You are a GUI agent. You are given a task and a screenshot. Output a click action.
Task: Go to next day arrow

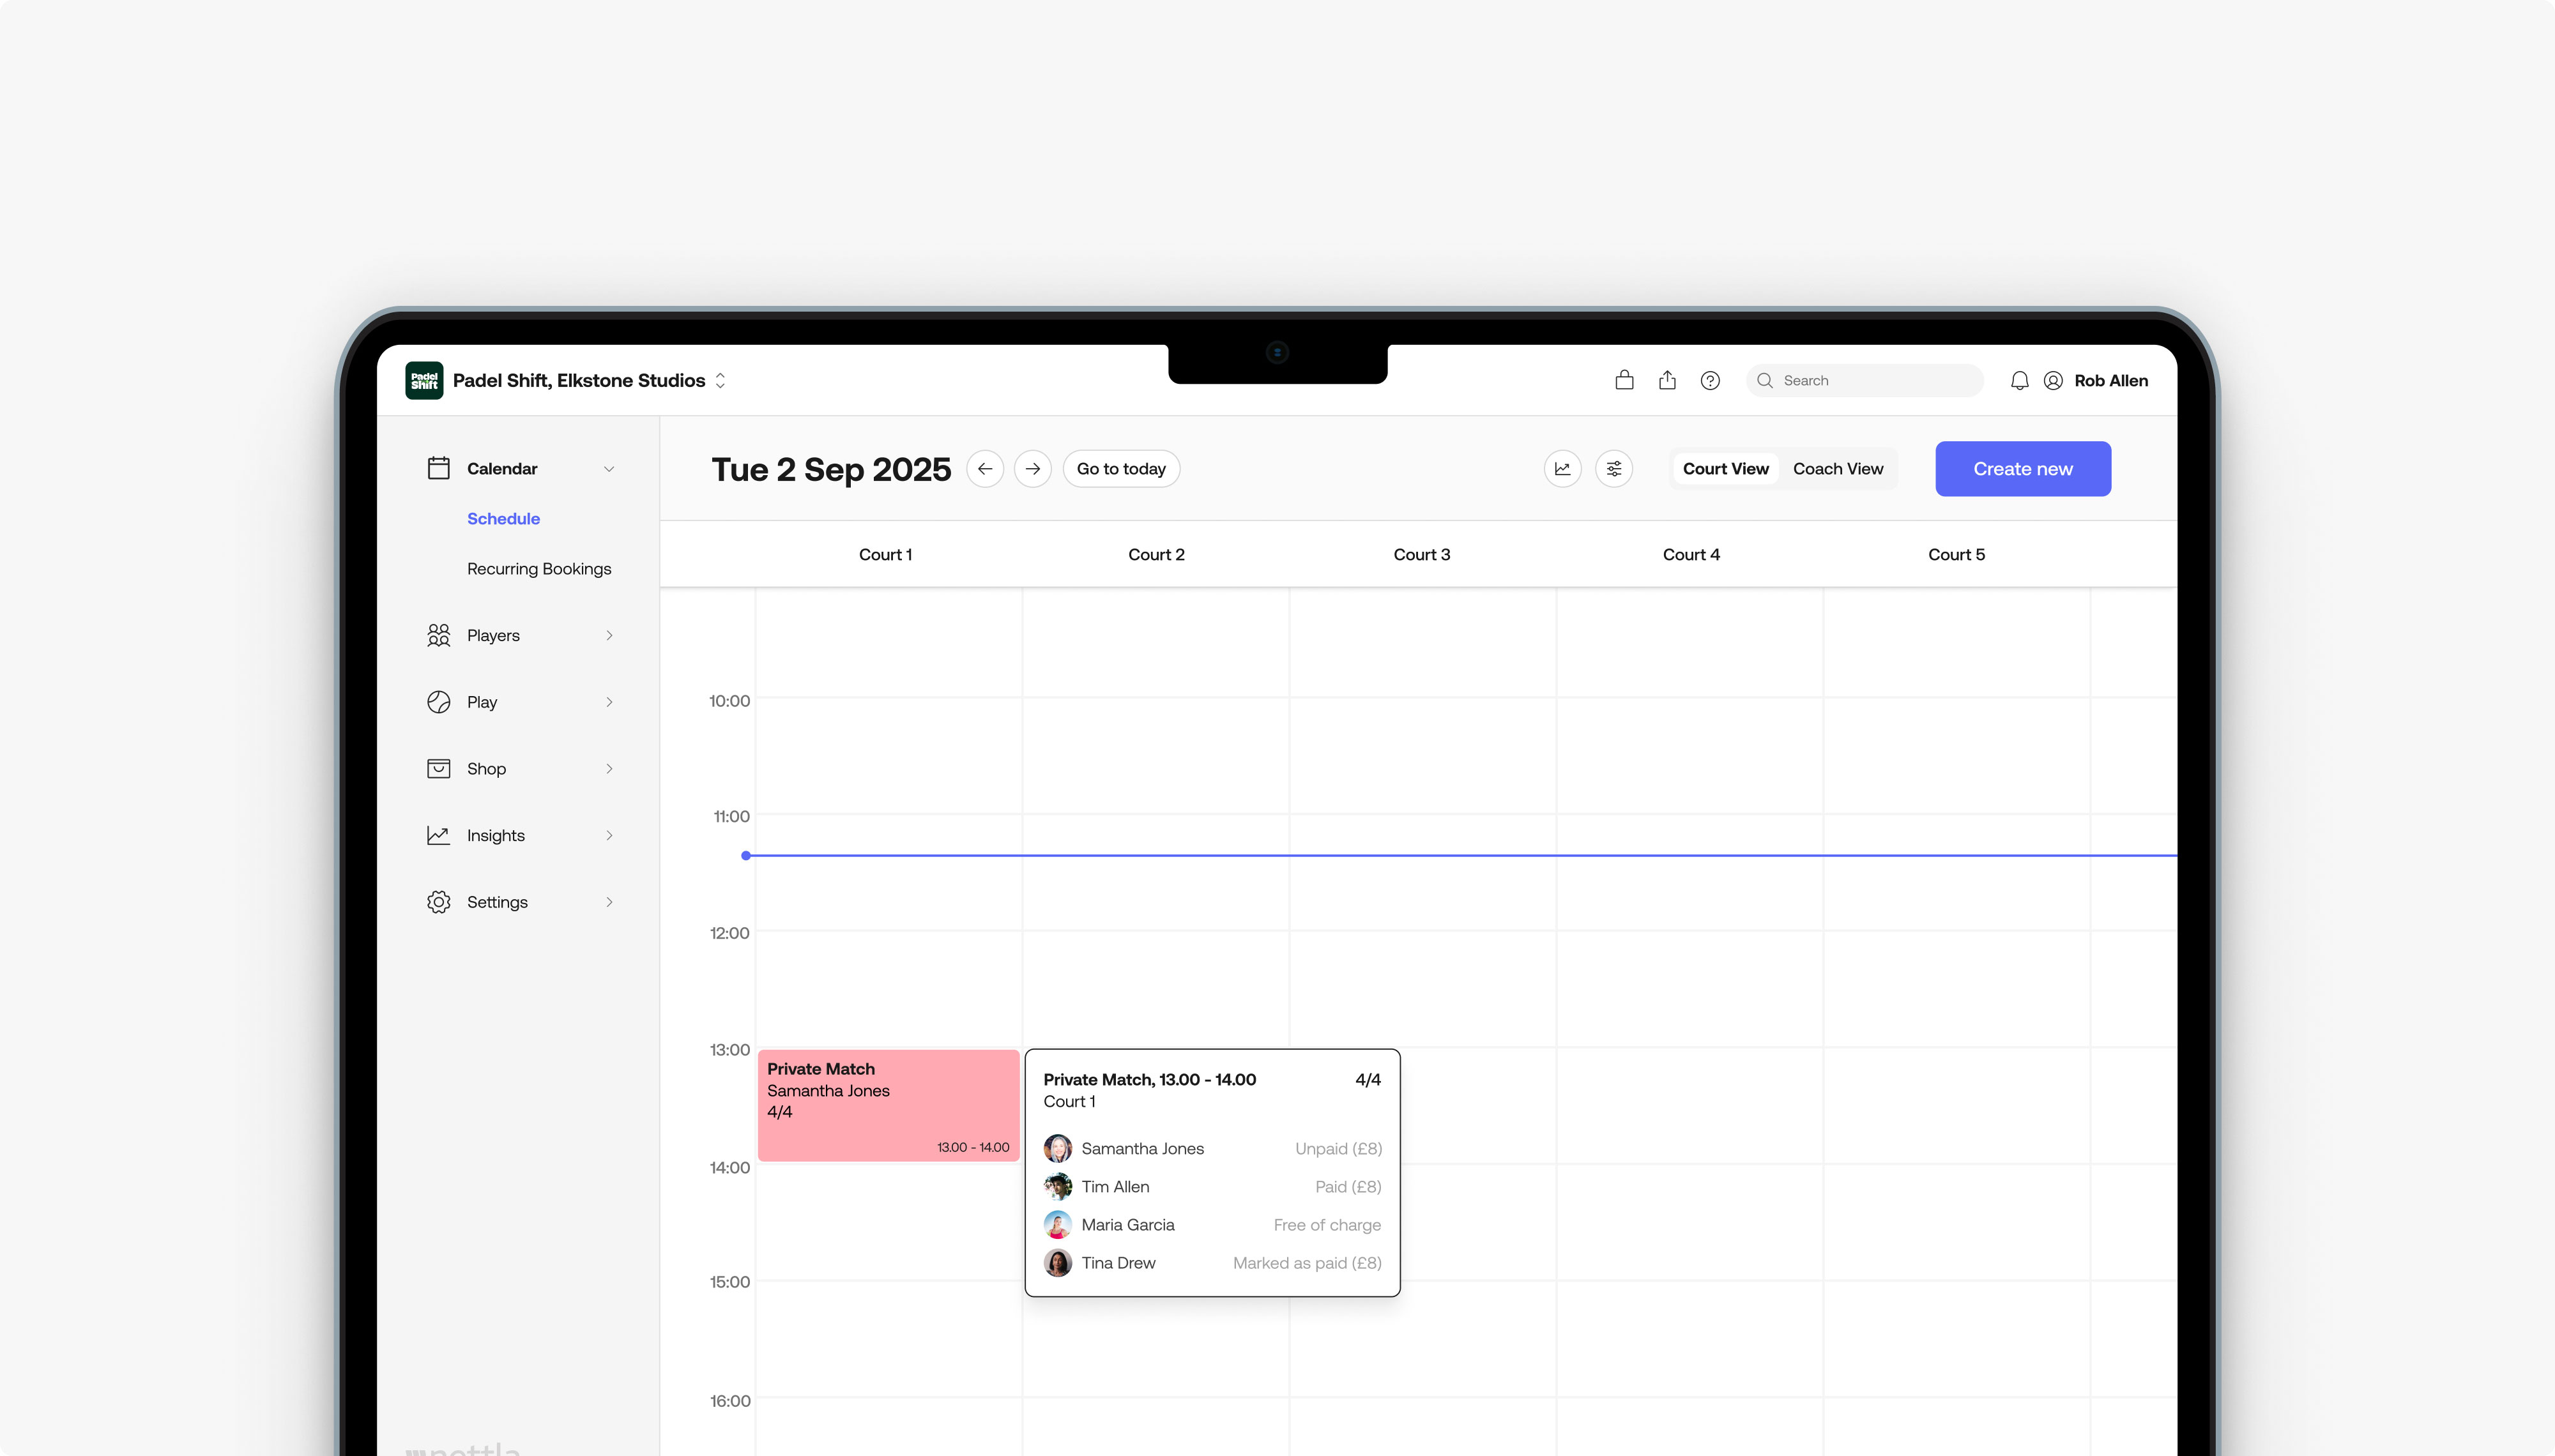click(1032, 468)
